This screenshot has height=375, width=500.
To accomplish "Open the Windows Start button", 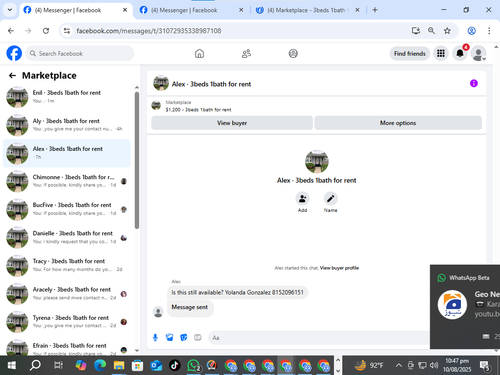I will pos(11,366).
